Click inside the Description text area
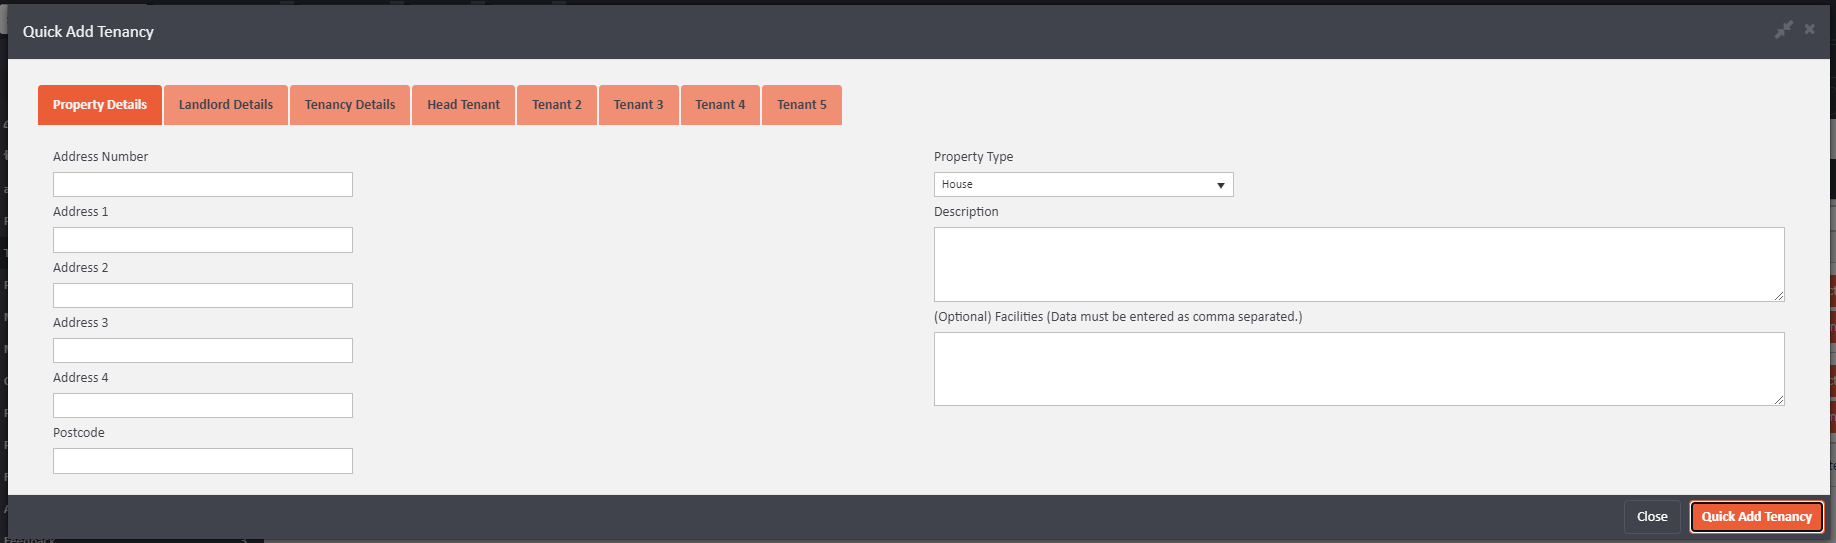 pyautogui.click(x=1358, y=264)
